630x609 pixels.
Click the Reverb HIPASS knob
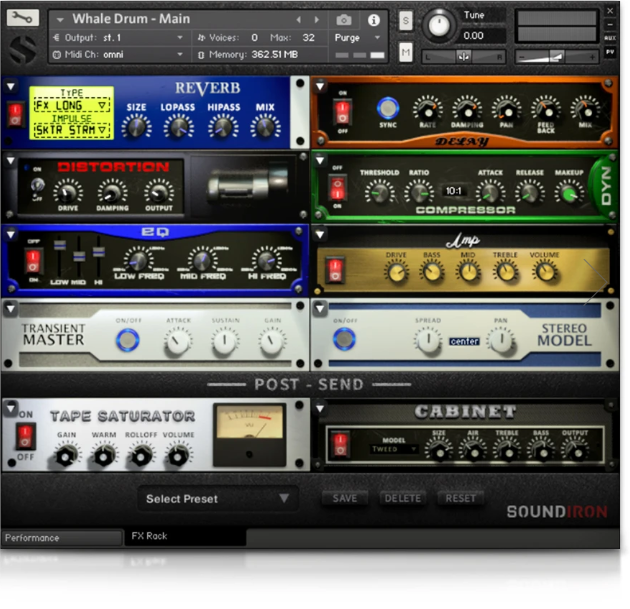(x=223, y=127)
